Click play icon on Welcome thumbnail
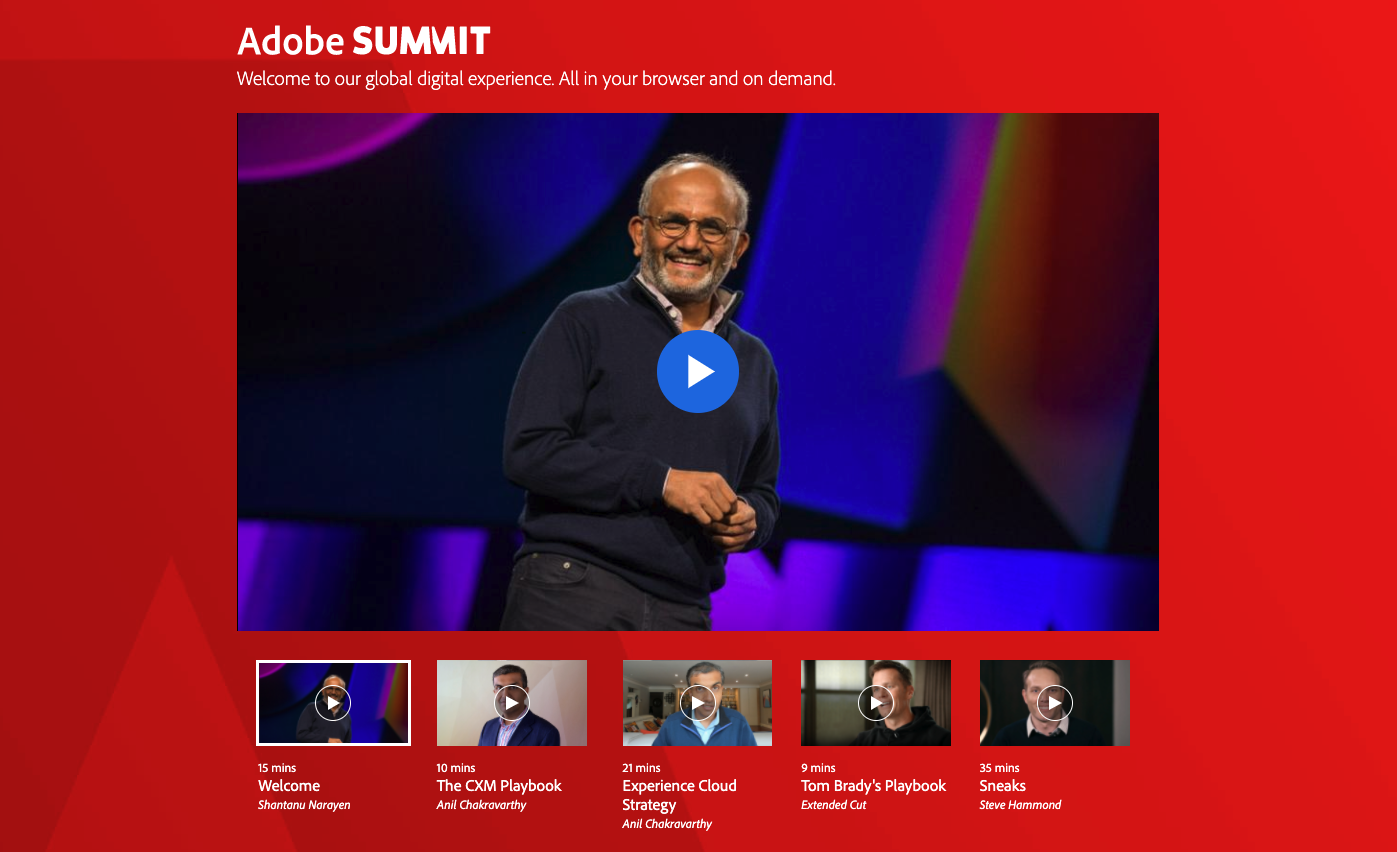 (x=333, y=703)
